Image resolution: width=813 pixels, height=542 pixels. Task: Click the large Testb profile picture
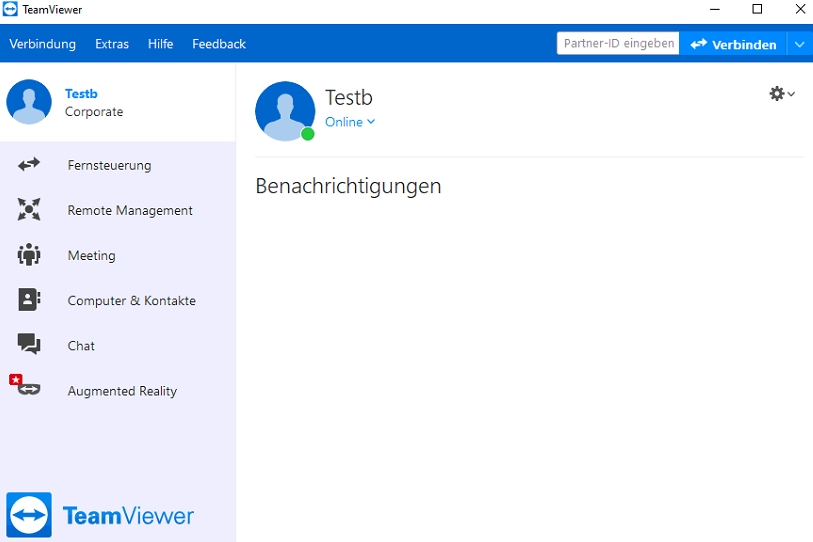pos(285,111)
